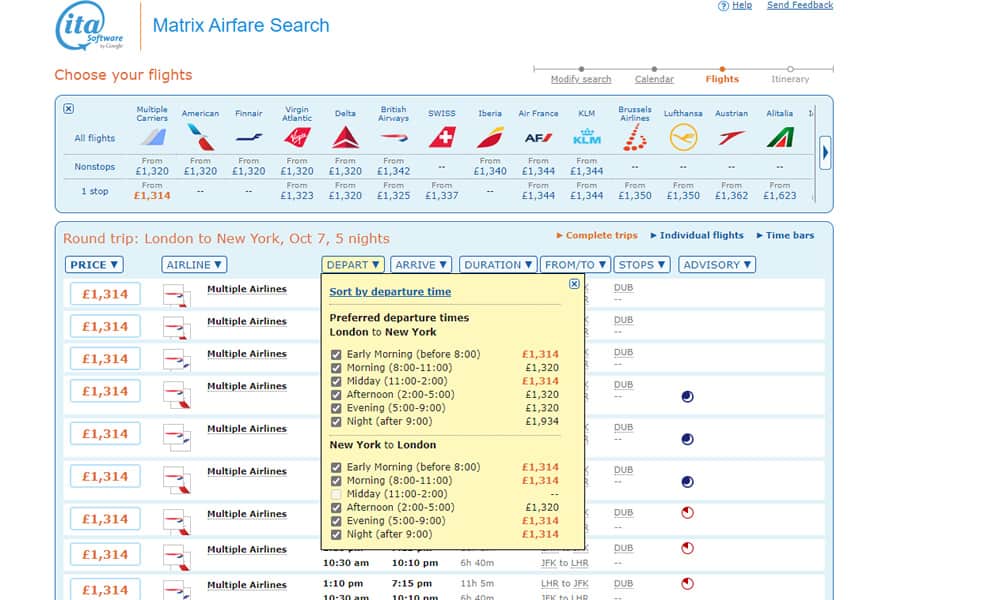Click the ITA Software logo
Screen dimensions: 1000x600
click(x=89, y=26)
